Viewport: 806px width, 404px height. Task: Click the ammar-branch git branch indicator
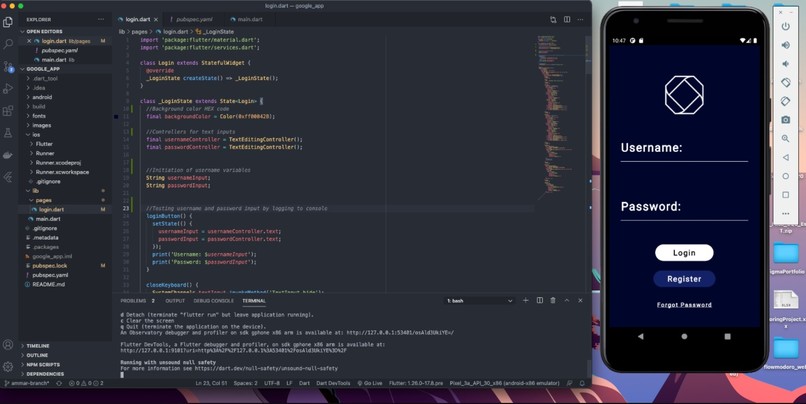(27, 383)
